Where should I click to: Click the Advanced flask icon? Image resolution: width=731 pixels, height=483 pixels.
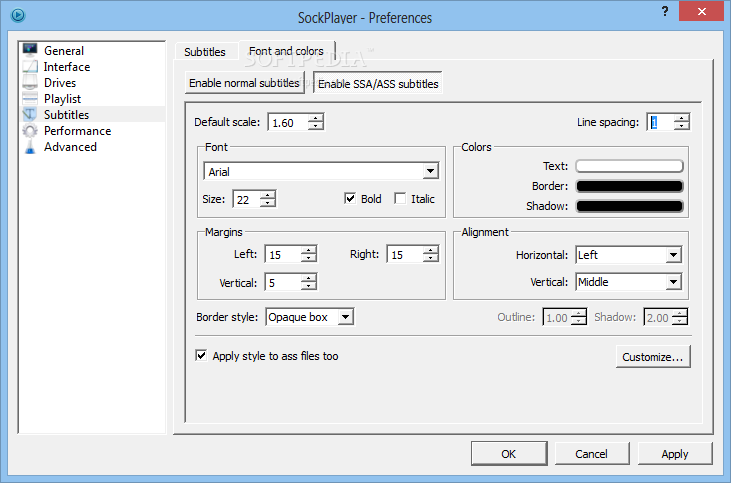tap(30, 146)
